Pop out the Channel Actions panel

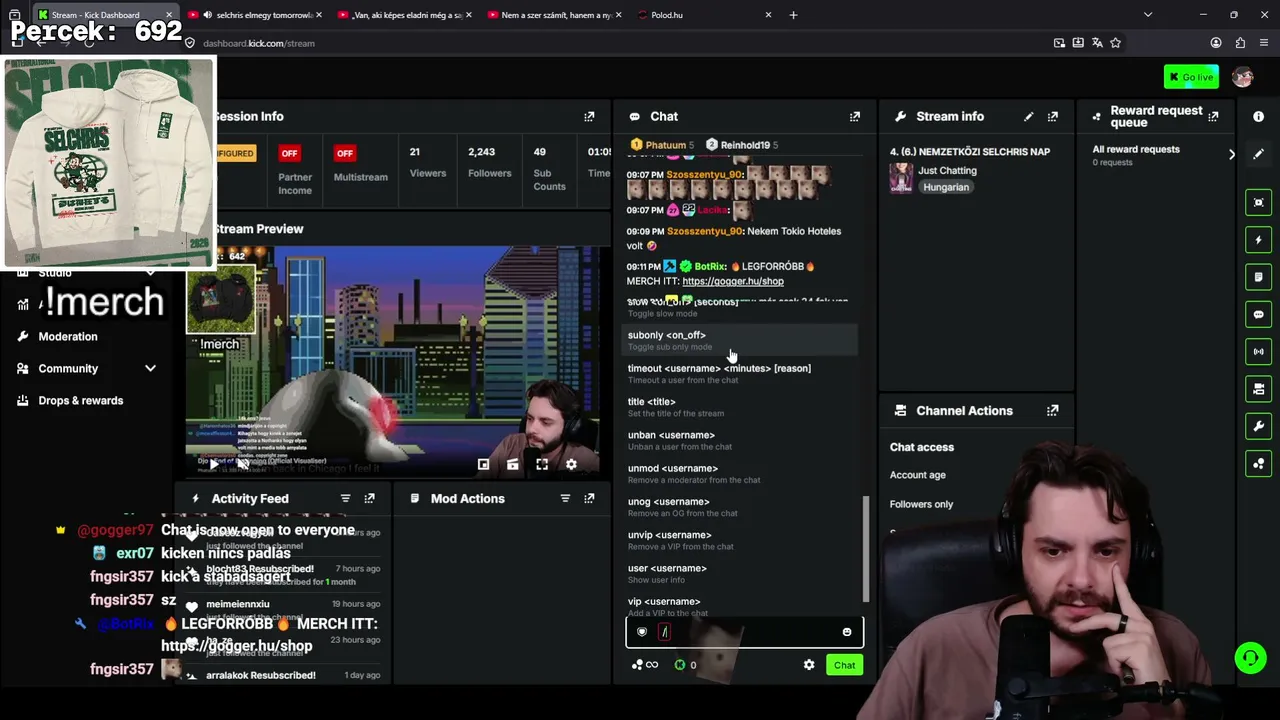click(1053, 411)
